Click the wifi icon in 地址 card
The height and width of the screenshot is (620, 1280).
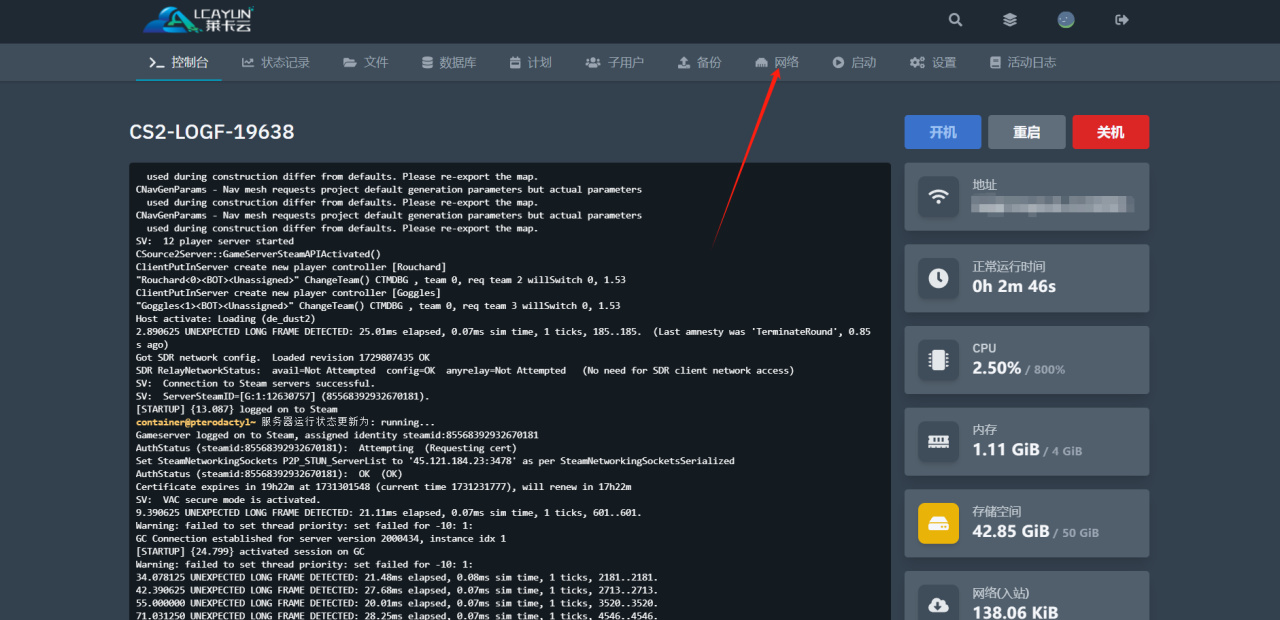point(938,197)
